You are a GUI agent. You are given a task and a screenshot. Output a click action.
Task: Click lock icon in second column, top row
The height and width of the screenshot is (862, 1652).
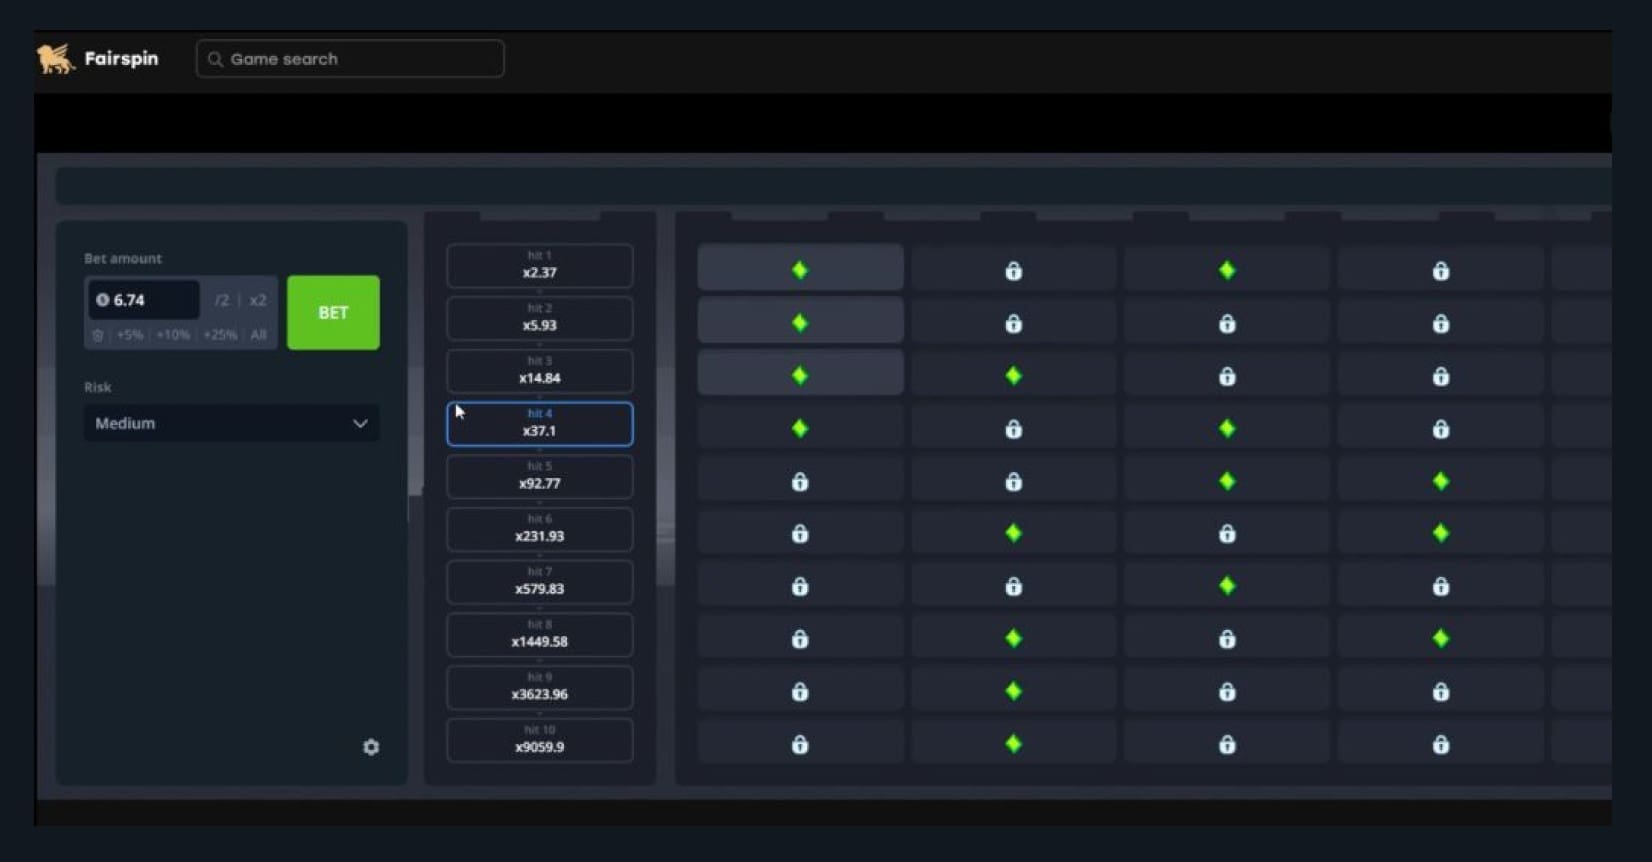1013,271
